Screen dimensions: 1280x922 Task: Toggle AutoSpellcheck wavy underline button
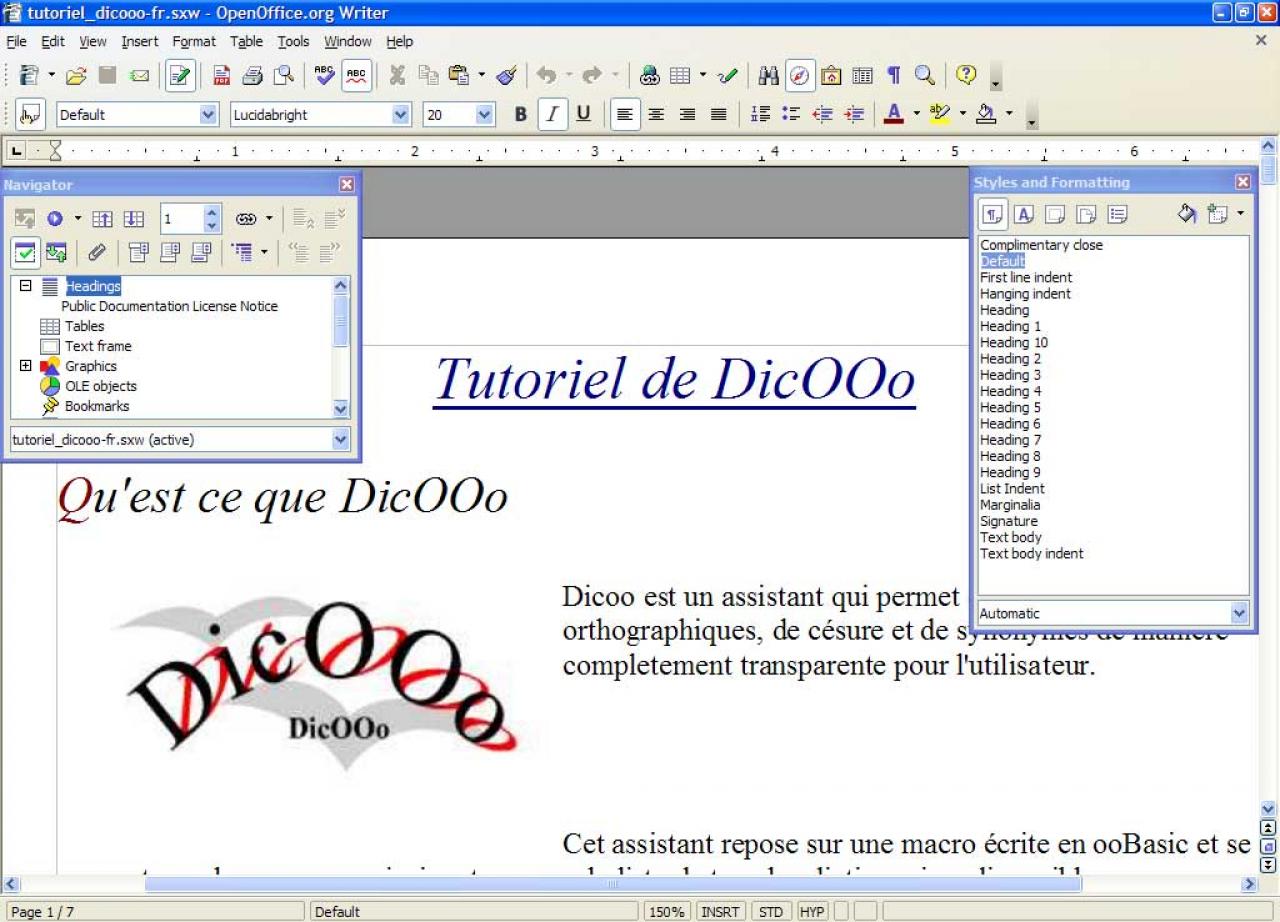click(x=356, y=75)
